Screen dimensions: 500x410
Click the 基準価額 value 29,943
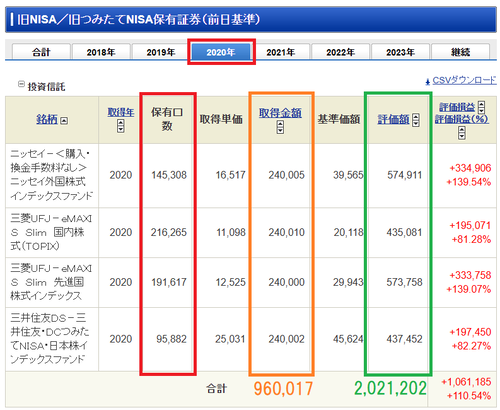point(348,282)
